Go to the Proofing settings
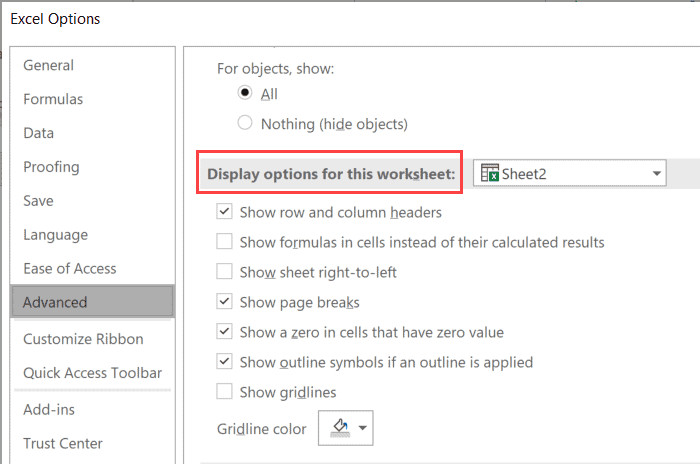700x464 pixels. pos(51,167)
